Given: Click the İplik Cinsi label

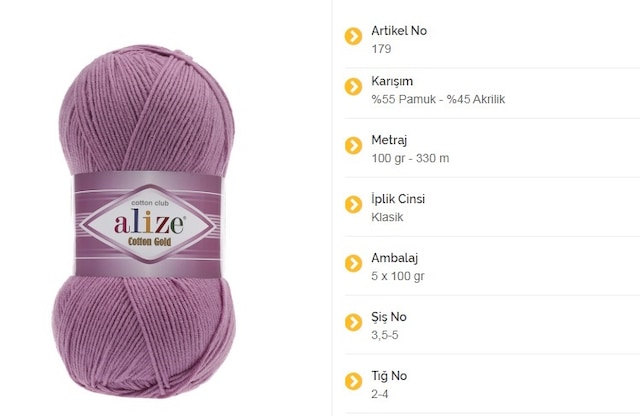Looking at the screenshot, I should pos(398,199).
